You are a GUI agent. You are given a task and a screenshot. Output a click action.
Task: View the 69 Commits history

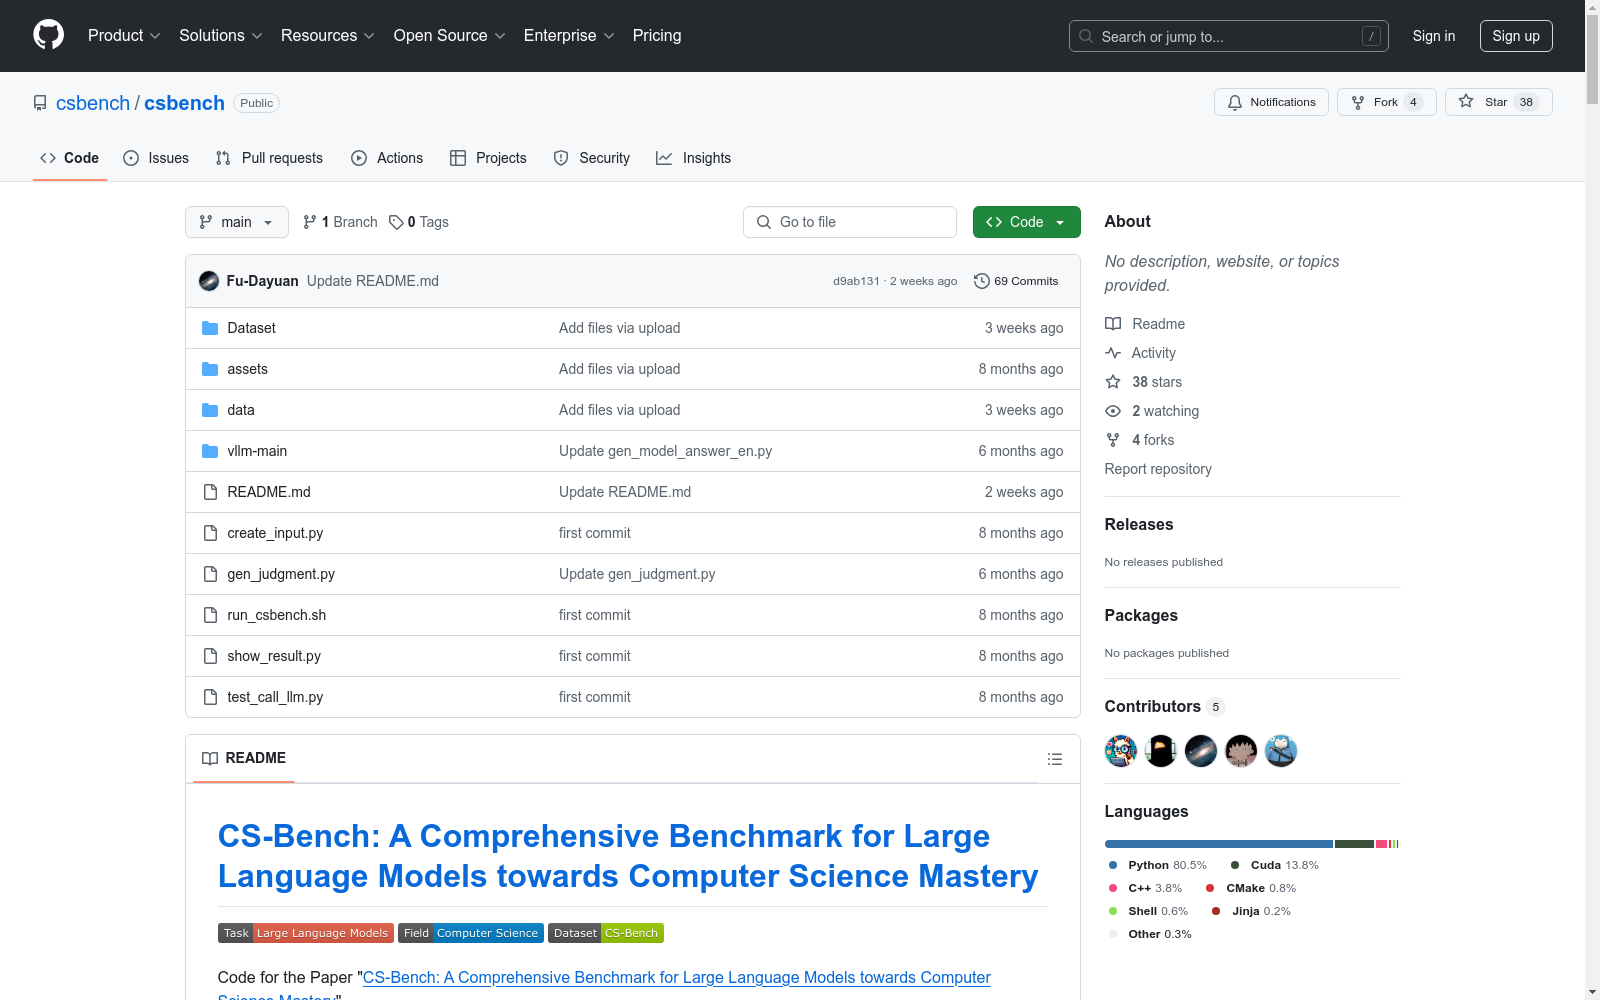tap(1016, 281)
